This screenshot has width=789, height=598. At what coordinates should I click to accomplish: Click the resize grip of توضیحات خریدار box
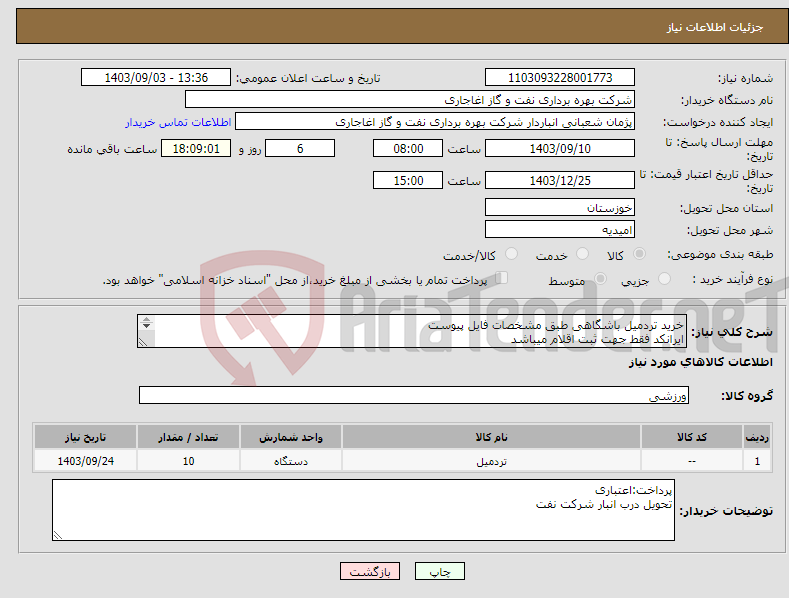tap(58, 535)
